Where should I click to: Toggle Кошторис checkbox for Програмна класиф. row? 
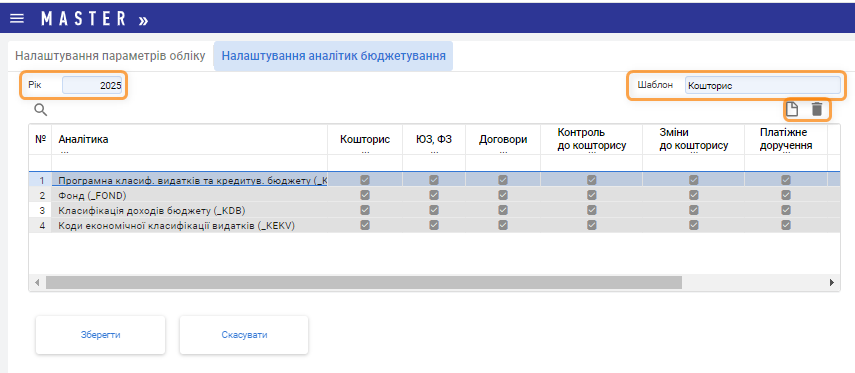click(365, 179)
